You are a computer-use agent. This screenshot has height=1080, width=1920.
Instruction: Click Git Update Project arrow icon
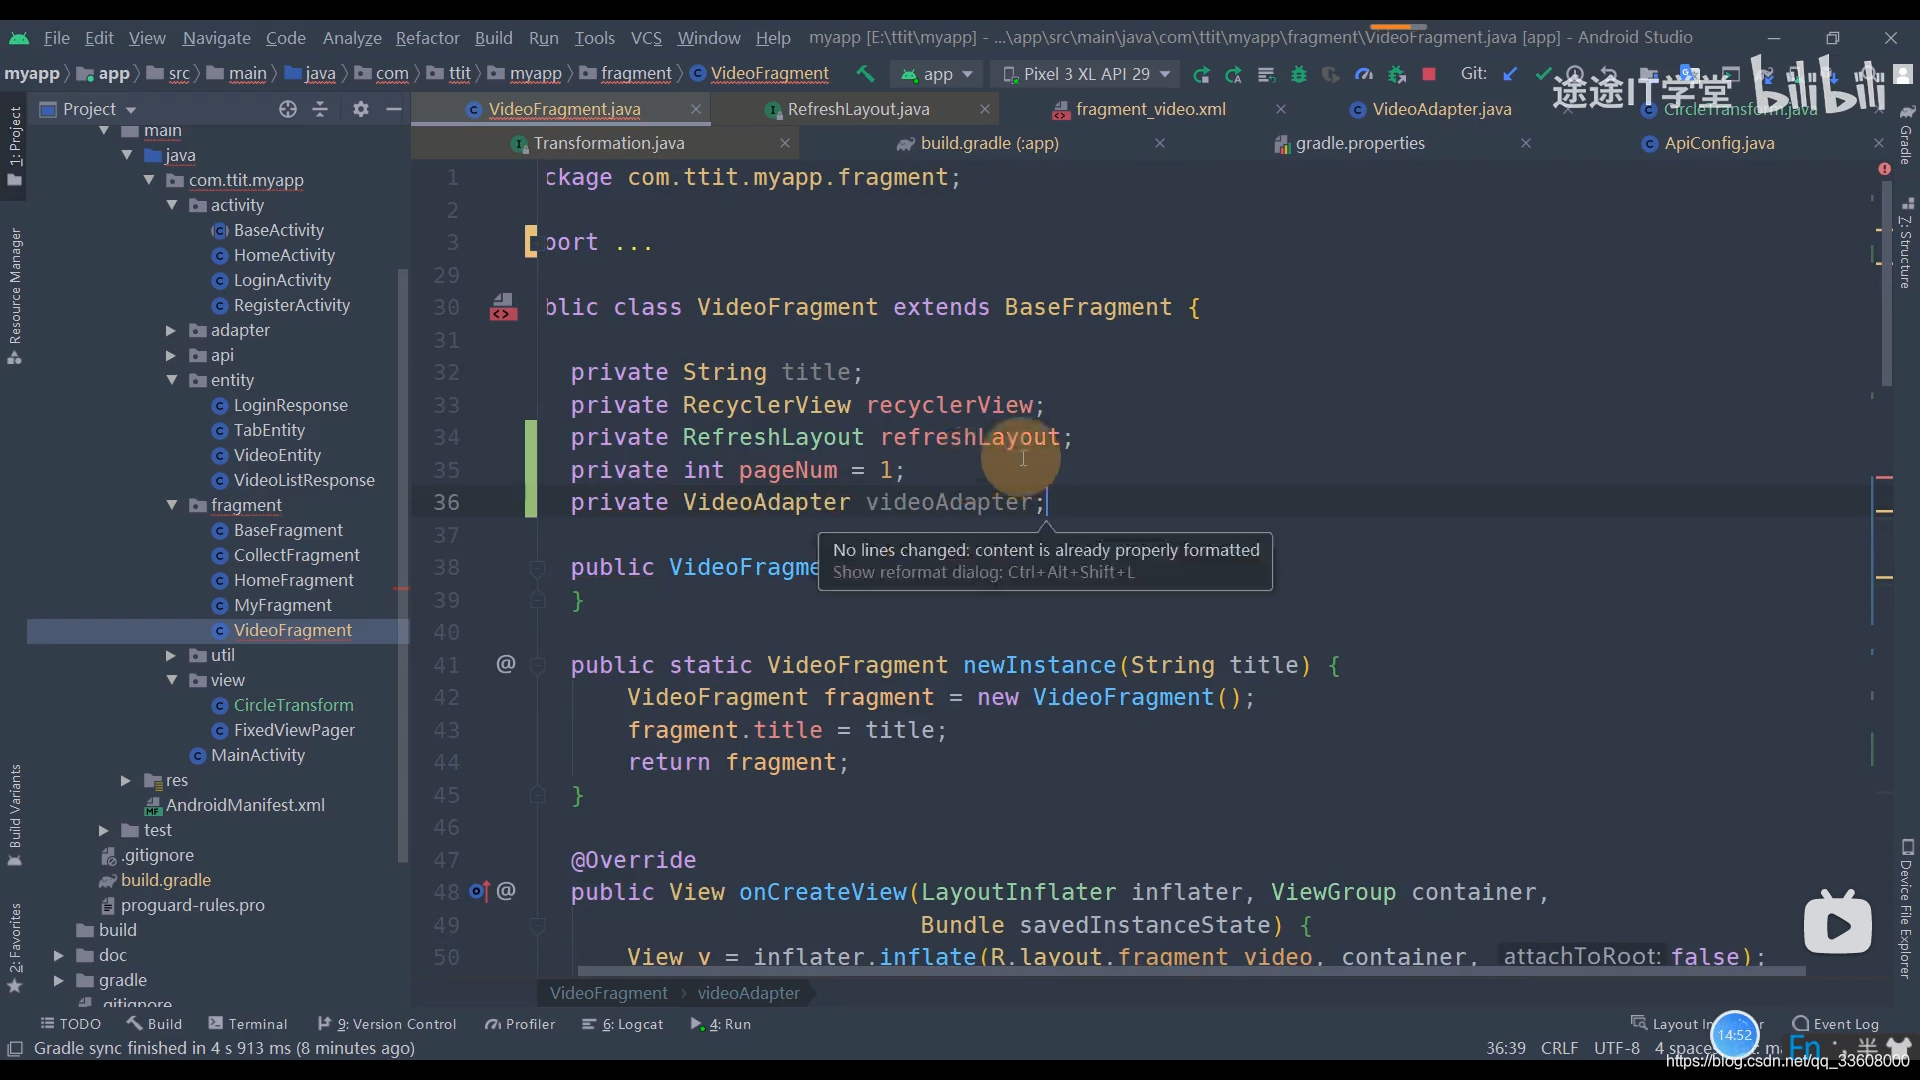pos(1510,74)
